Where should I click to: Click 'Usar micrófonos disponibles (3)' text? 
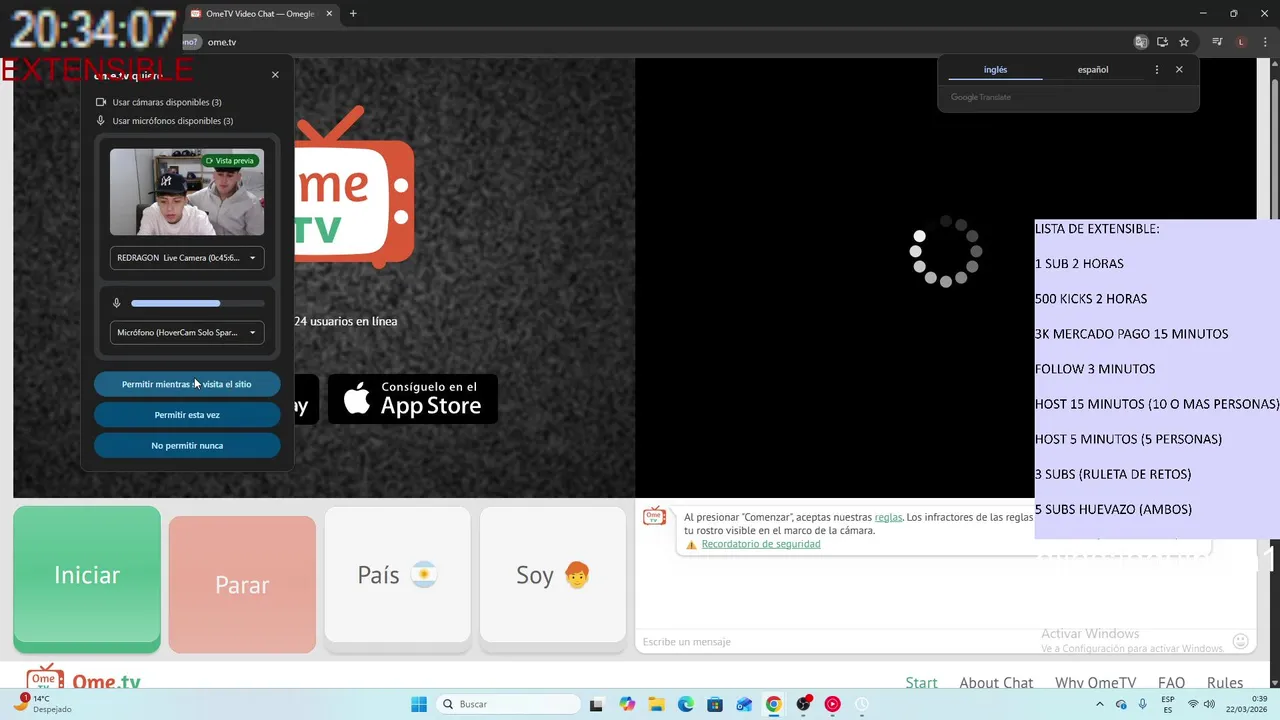[173, 121]
